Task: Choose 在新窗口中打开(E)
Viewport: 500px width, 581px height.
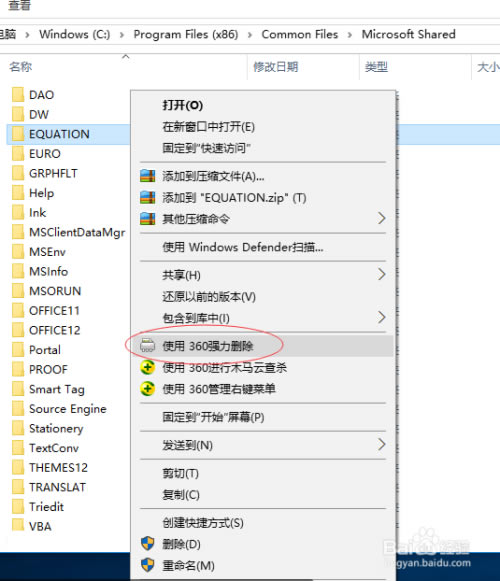Action: tap(208, 127)
